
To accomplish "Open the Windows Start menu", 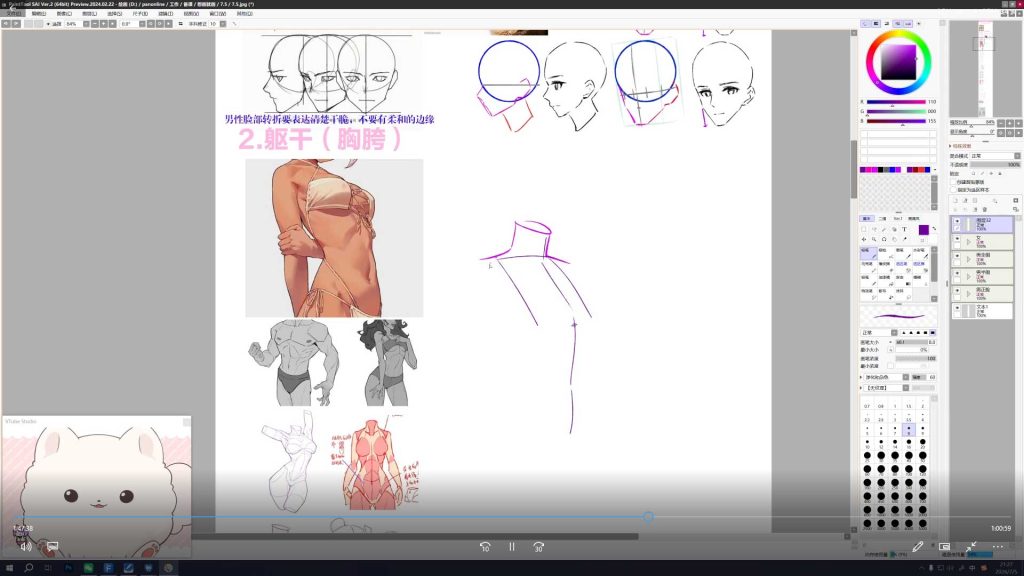I will tap(8, 568).
